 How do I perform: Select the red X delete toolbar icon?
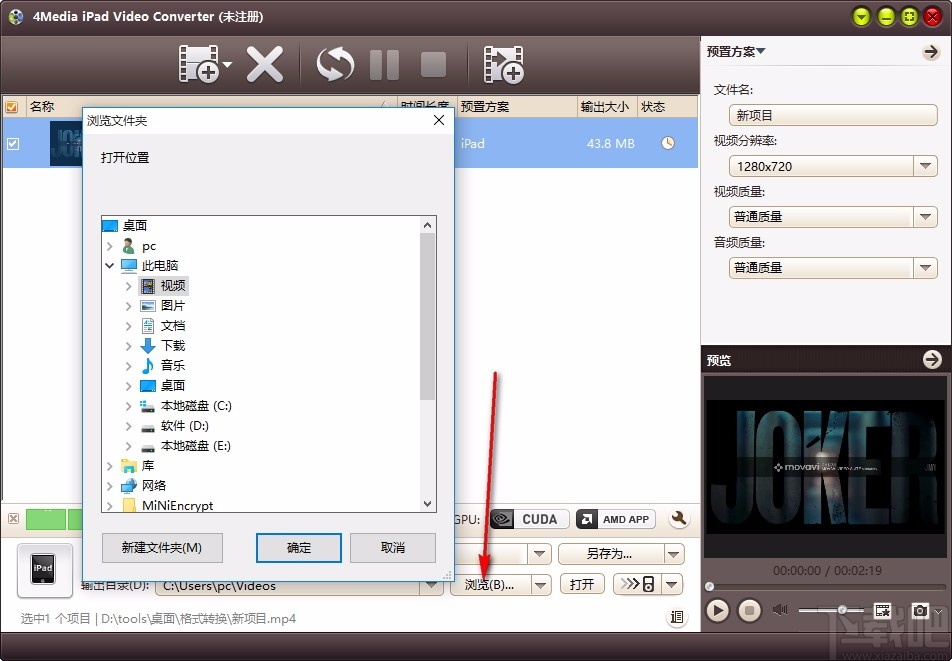click(266, 64)
